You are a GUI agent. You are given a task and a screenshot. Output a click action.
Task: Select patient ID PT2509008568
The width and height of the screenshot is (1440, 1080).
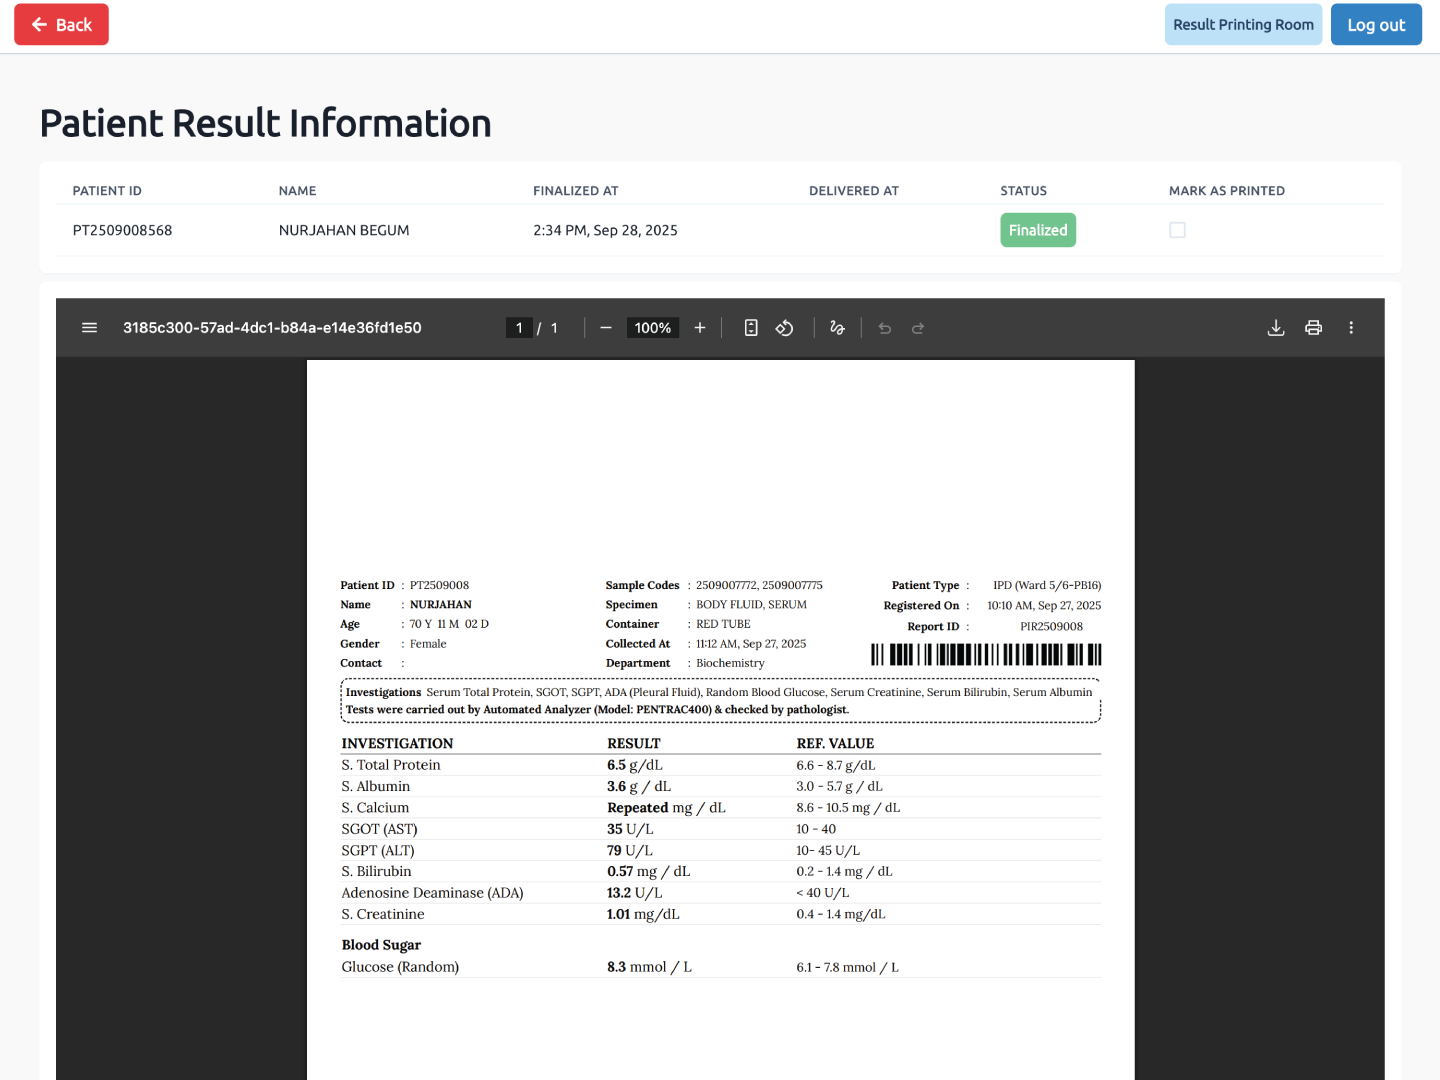pos(122,229)
